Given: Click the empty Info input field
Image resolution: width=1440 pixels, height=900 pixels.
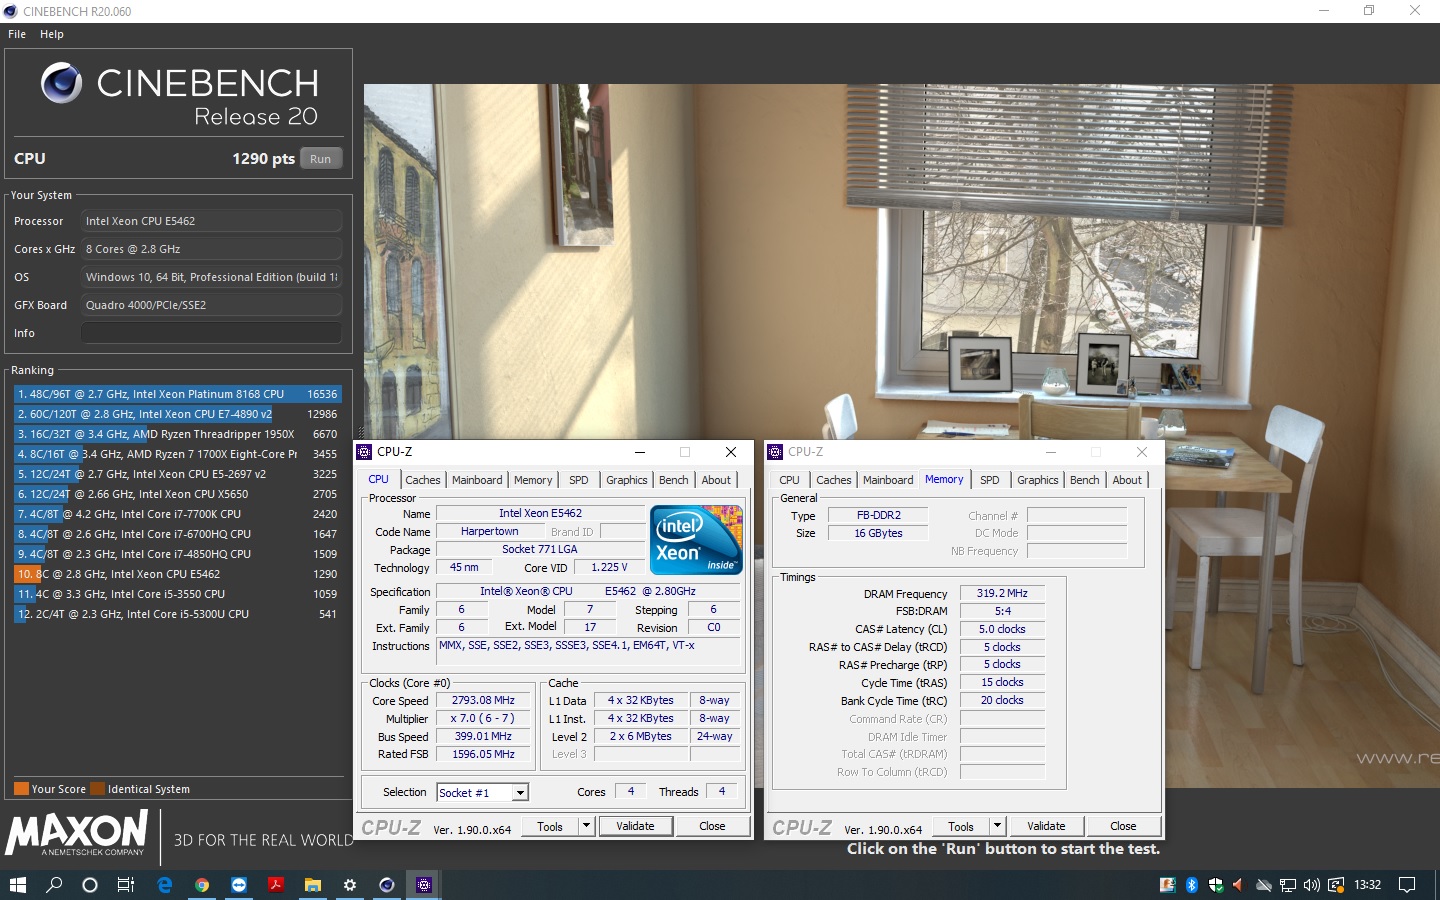Looking at the screenshot, I should click(211, 333).
